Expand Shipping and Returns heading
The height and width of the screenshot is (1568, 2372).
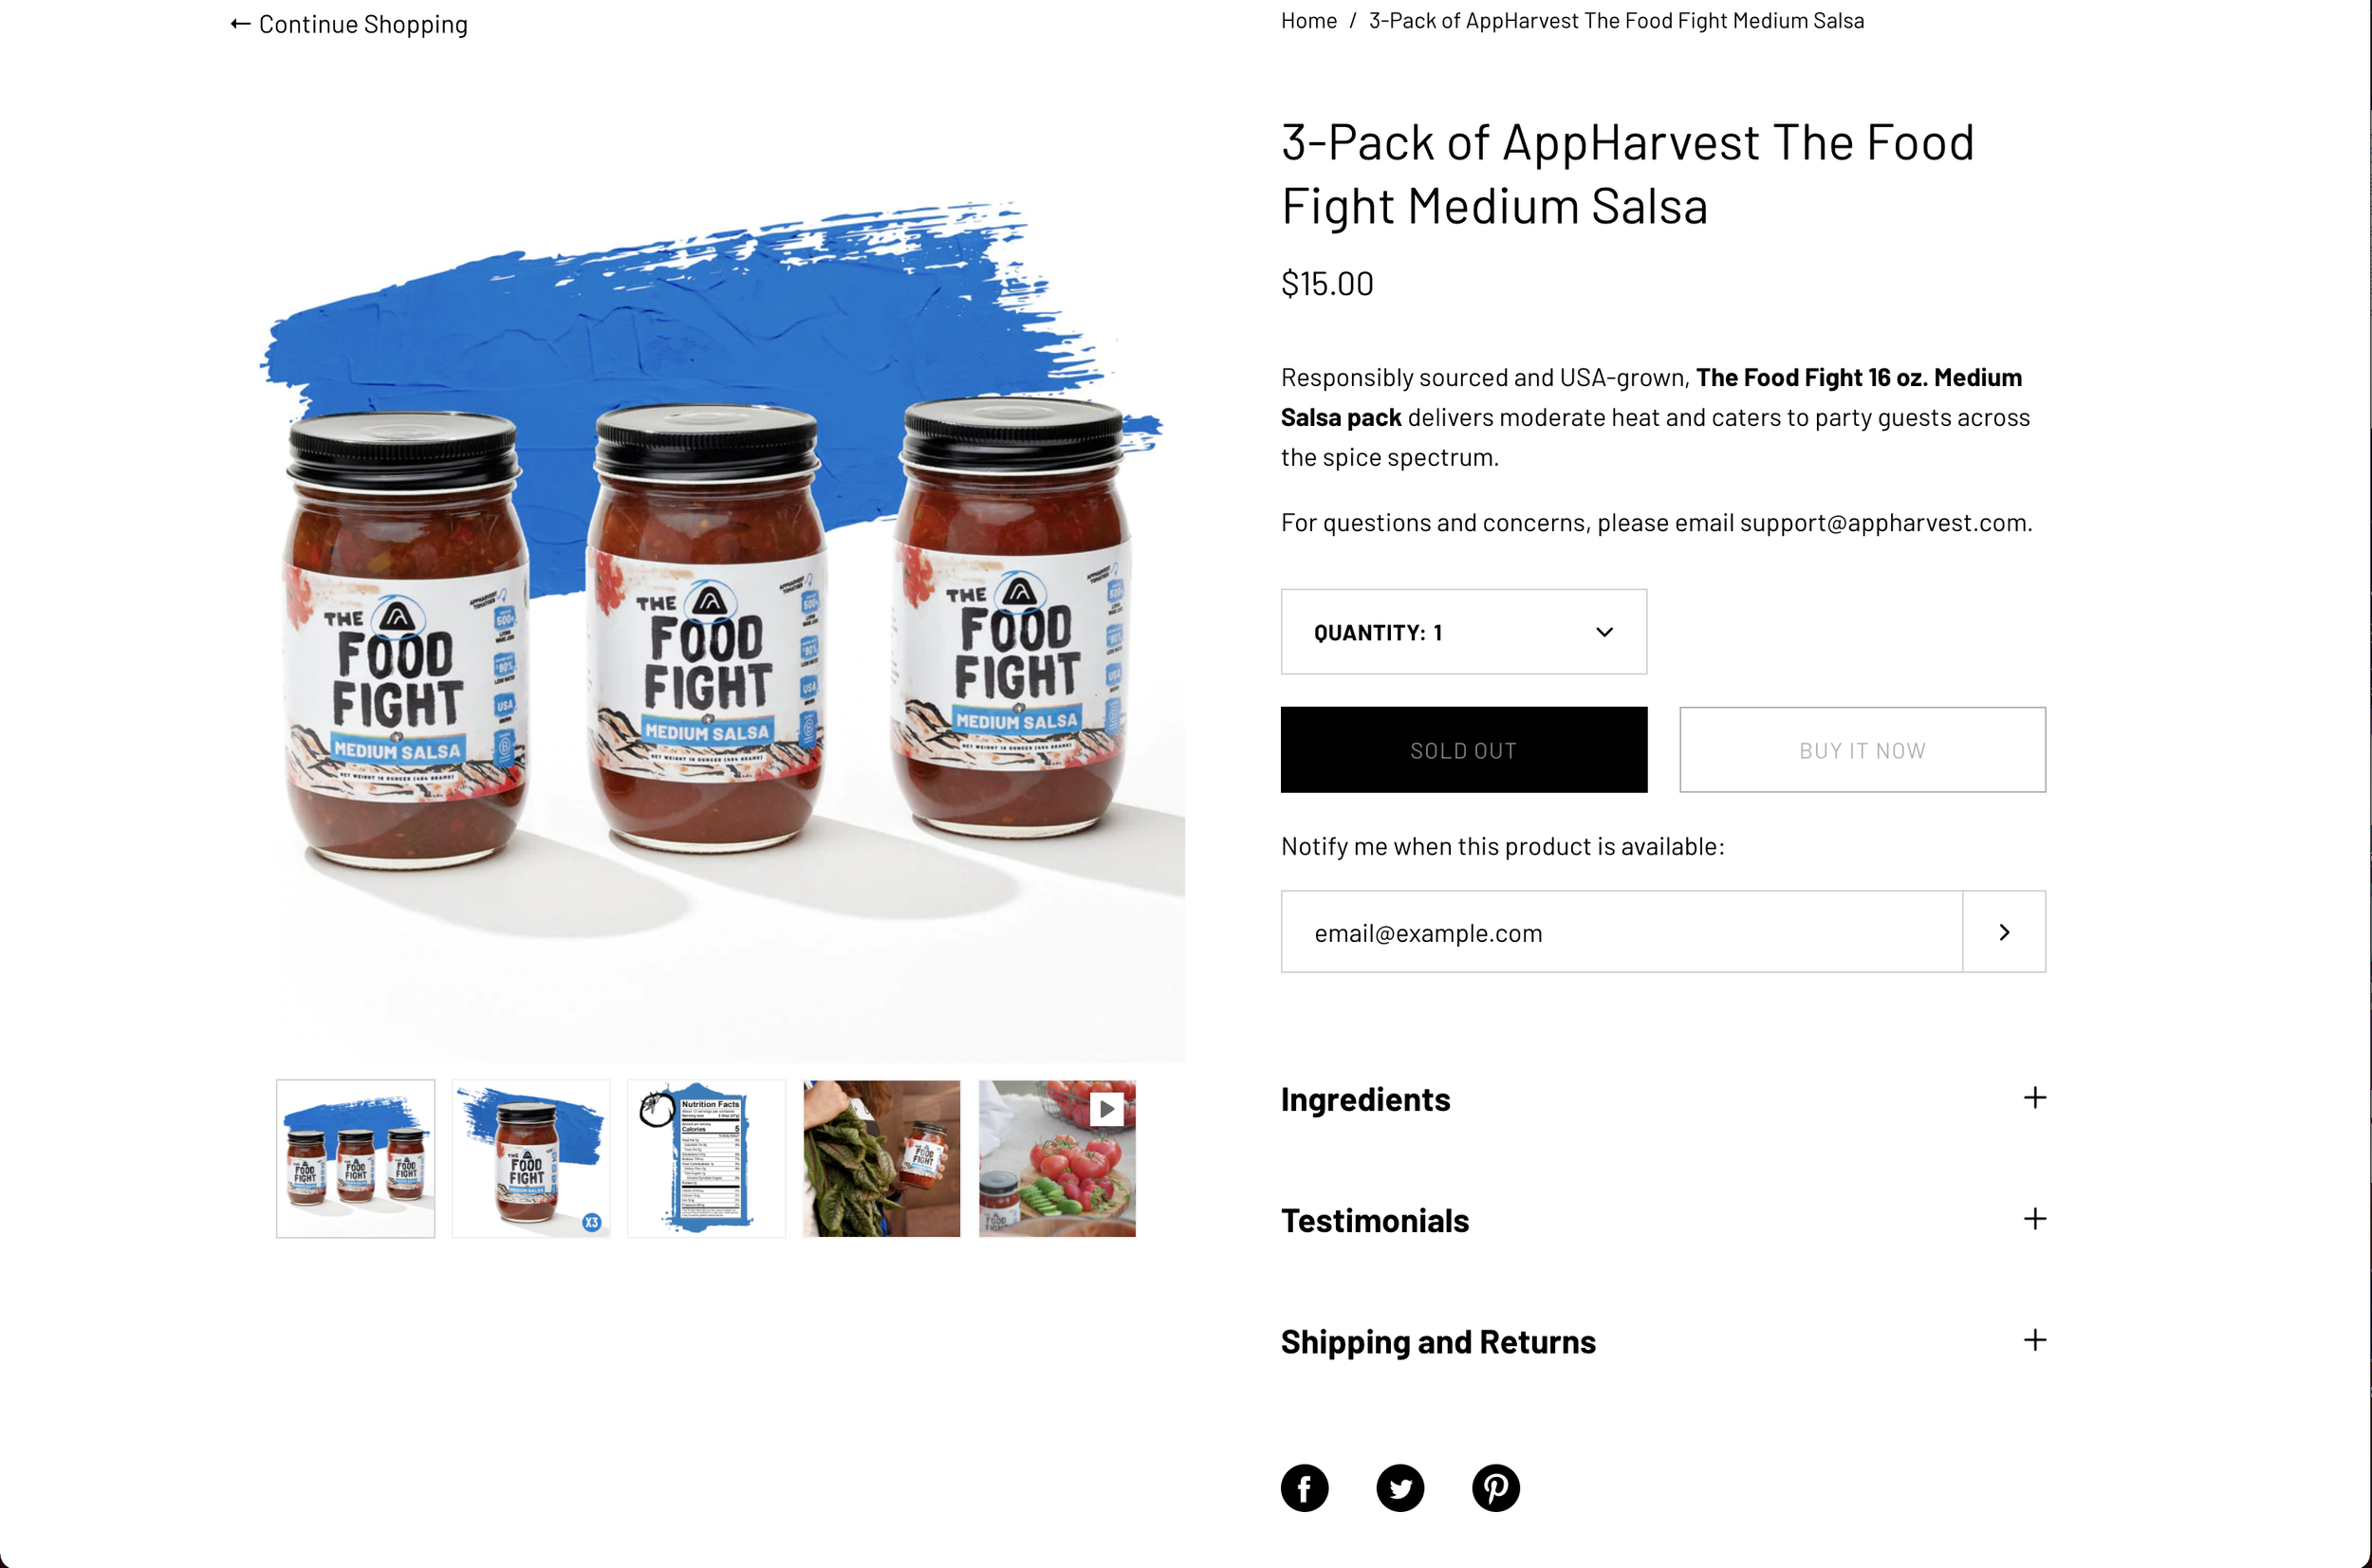(1438, 1341)
